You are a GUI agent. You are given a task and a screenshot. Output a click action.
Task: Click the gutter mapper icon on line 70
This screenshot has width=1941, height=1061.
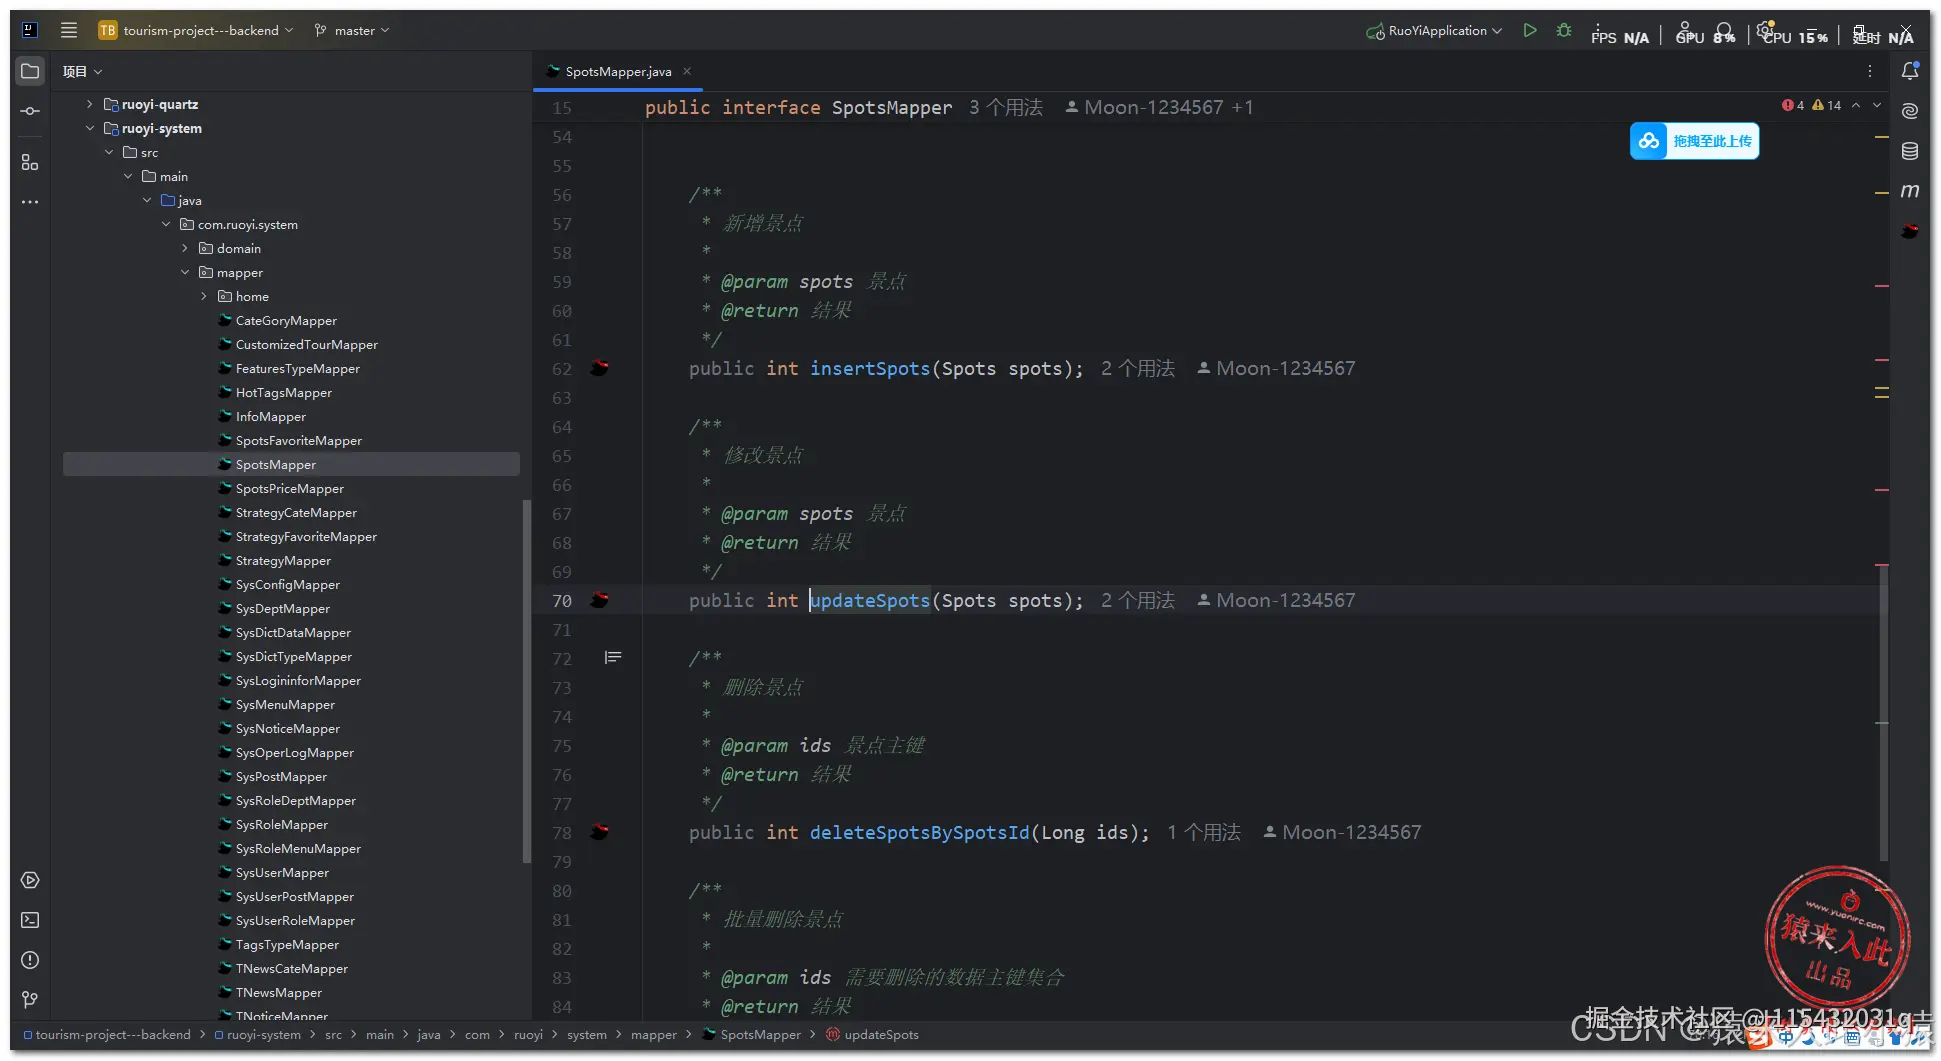click(x=600, y=600)
